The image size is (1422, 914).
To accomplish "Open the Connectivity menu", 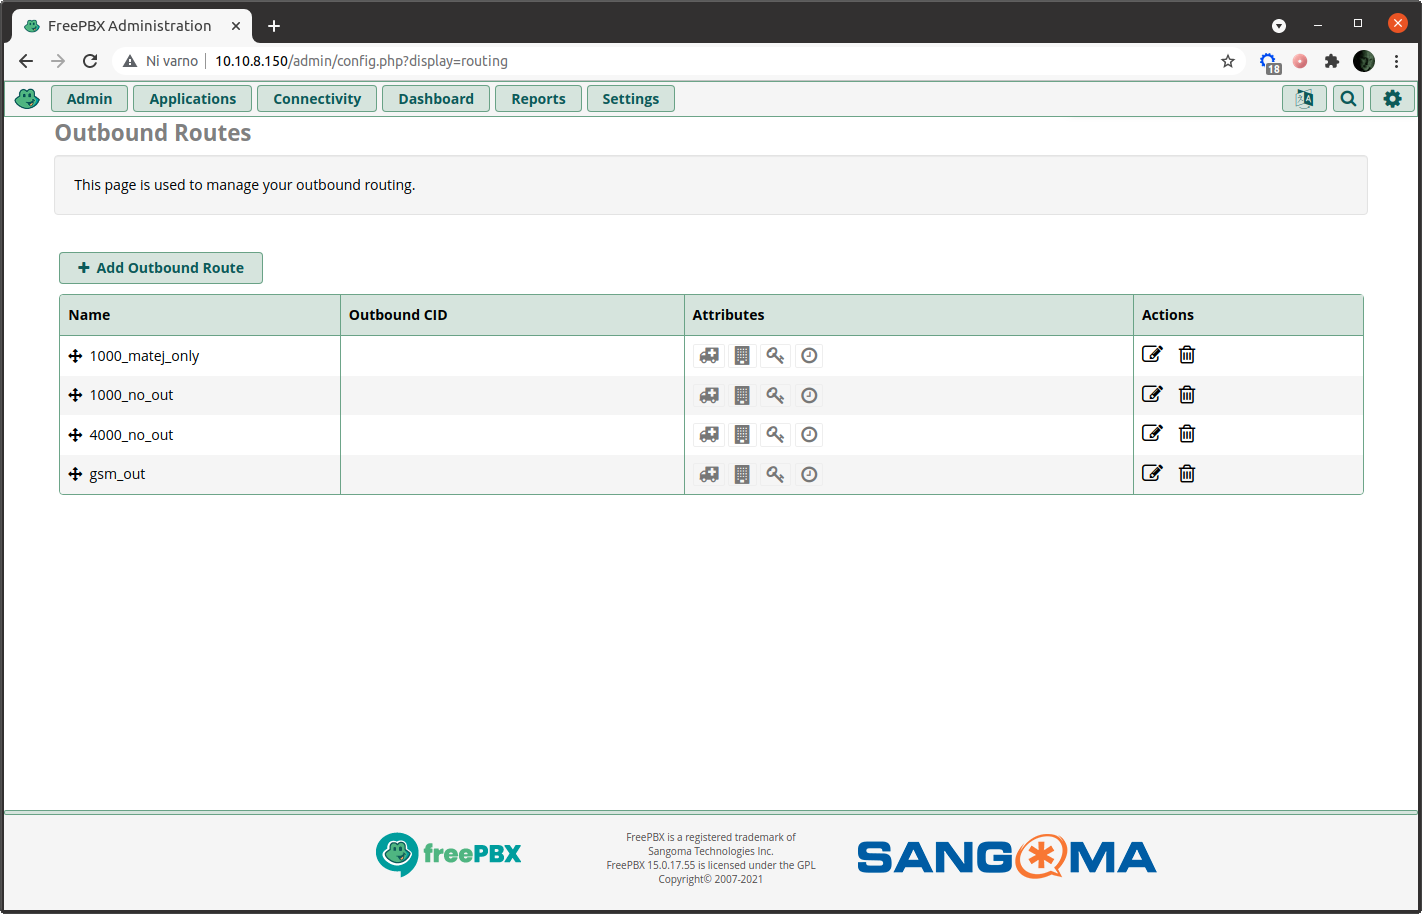I will (x=316, y=98).
